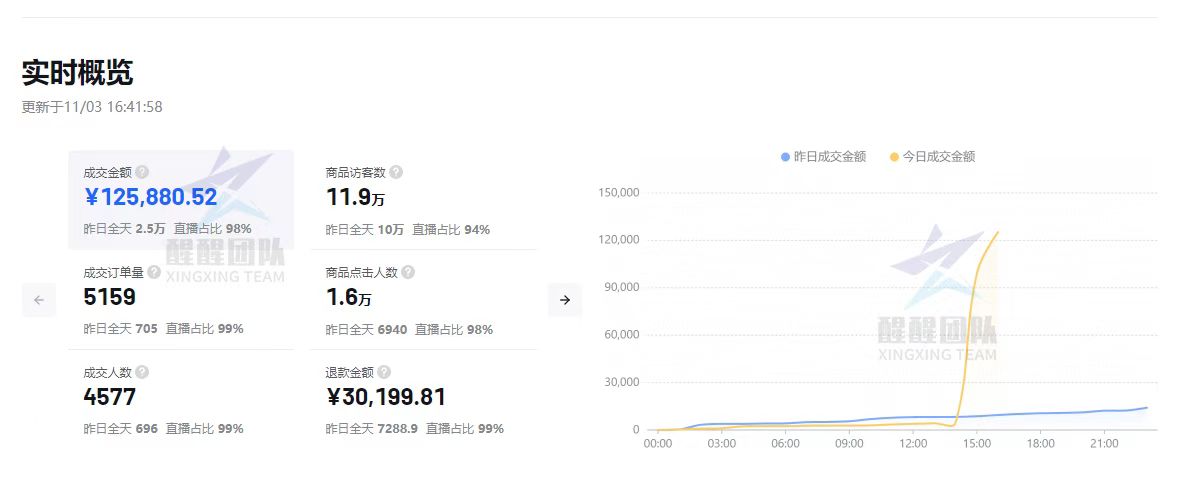Click the help icon beside 成交金额
Viewport: 1189px width, 498px height.
click(x=142, y=173)
